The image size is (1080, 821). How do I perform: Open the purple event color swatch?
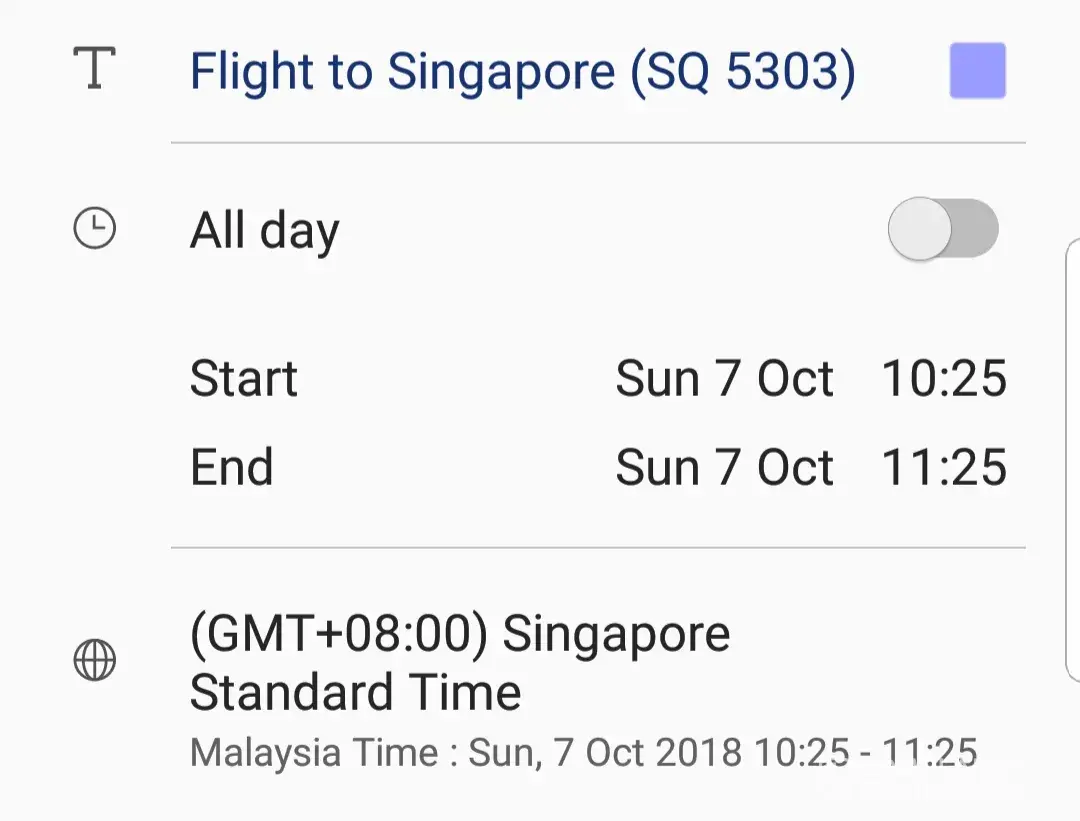[x=977, y=71]
